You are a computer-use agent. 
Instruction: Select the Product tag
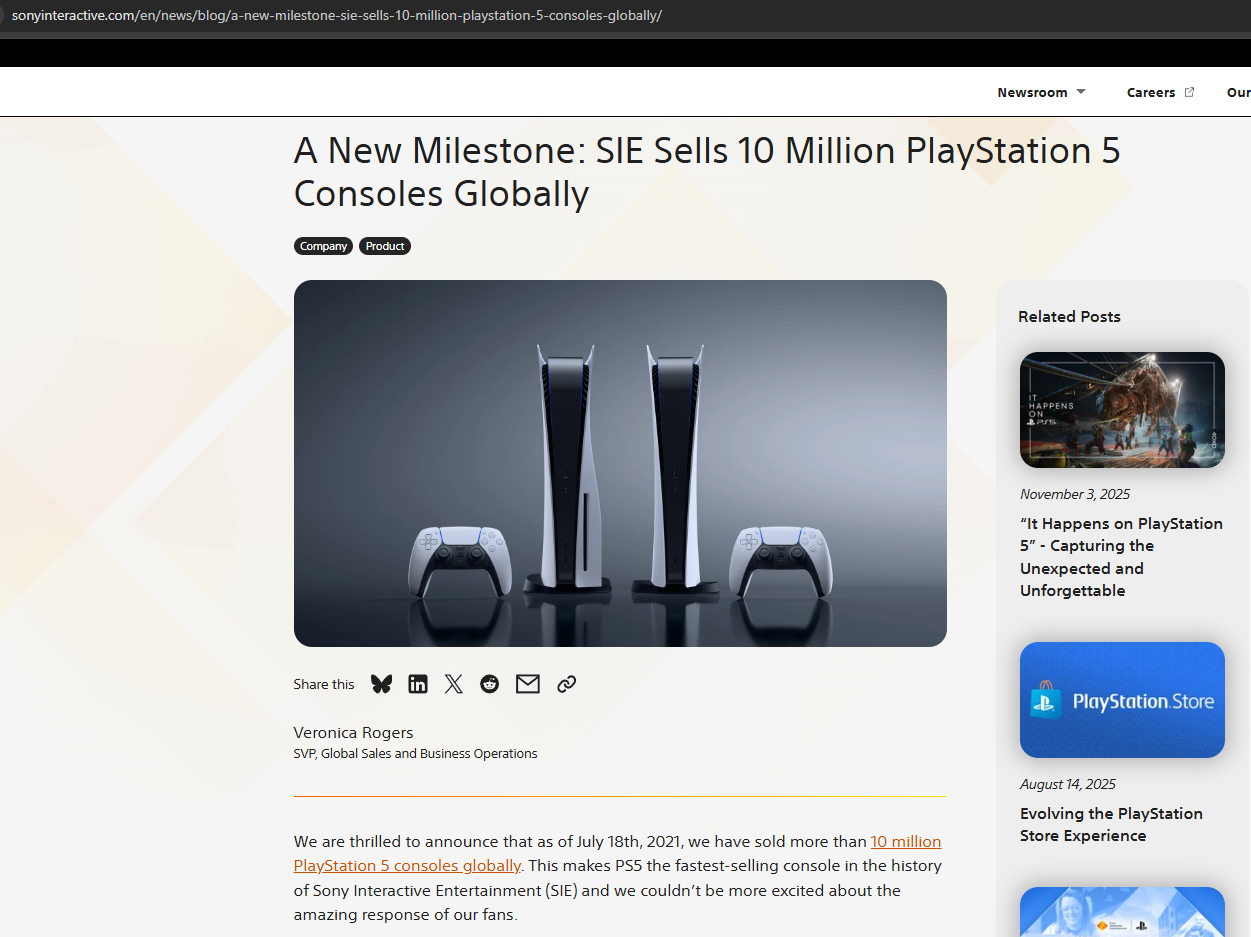point(385,246)
